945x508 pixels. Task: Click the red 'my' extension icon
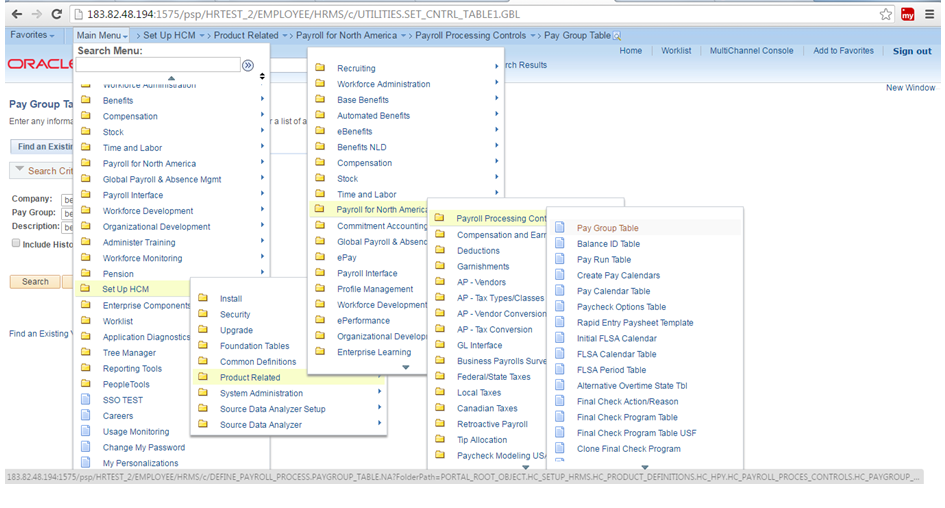(908, 14)
